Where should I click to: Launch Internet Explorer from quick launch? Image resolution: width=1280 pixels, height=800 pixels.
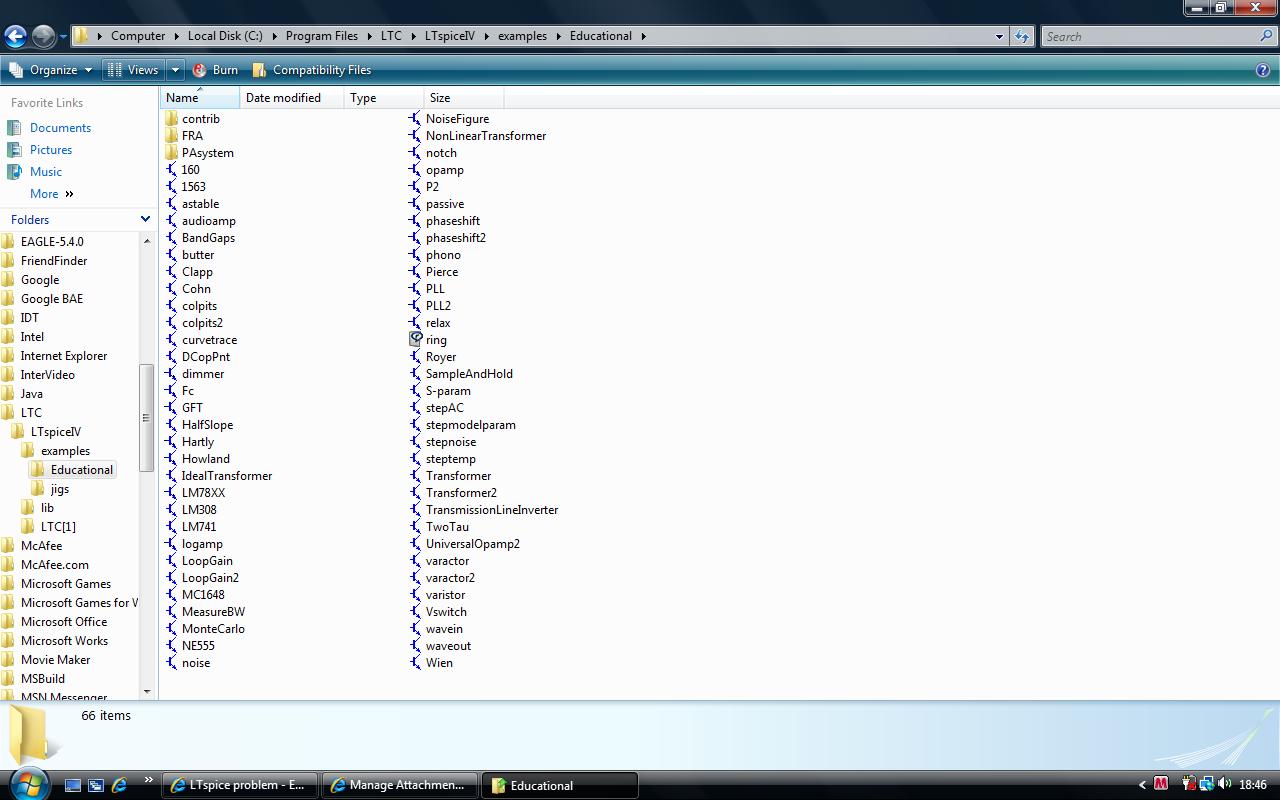[x=119, y=785]
